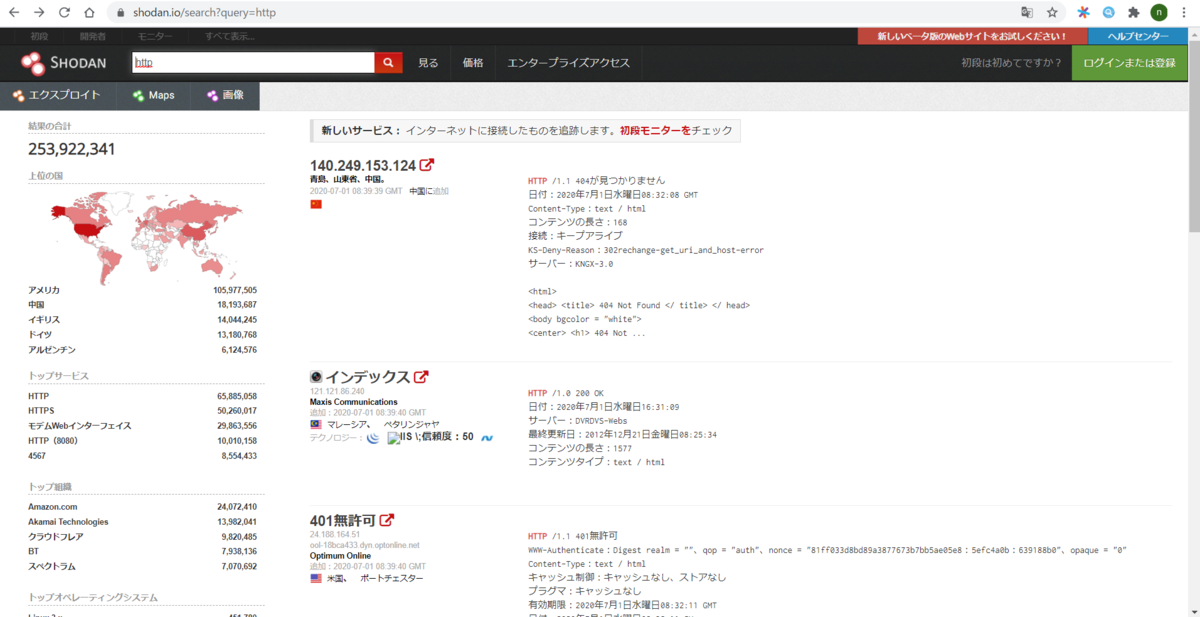Open result 140.249.153.124
The height and width of the screenshot is (617, 1200).
tap(363, 165)
